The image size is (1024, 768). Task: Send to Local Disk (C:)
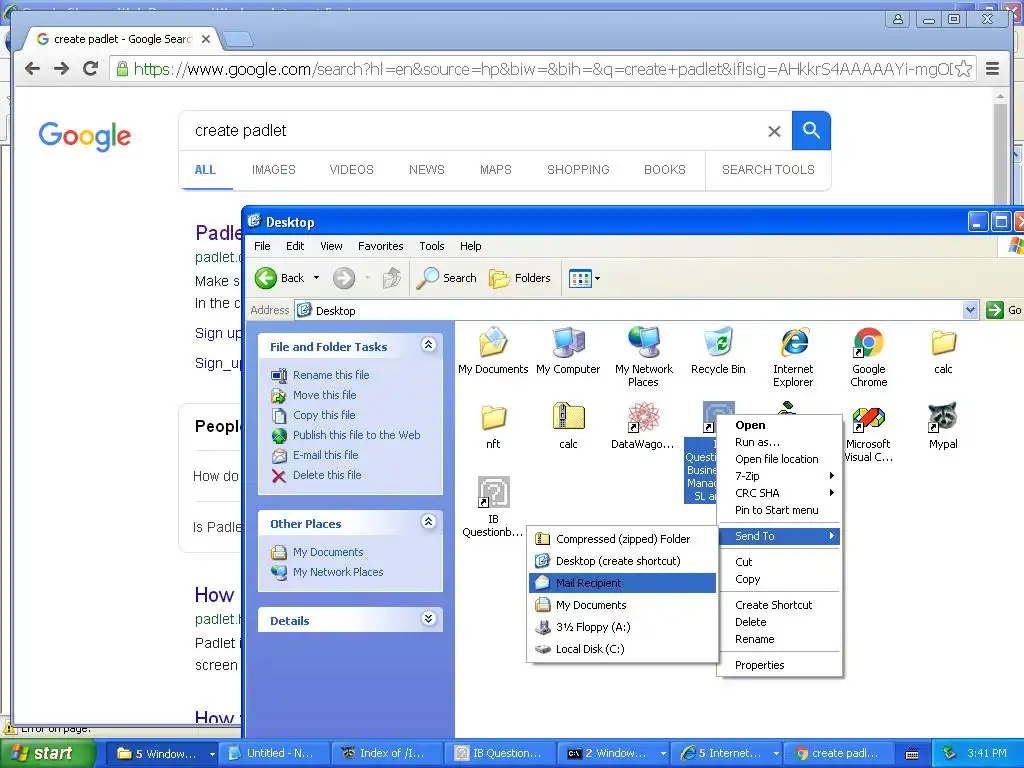pyautogui.click(x=622, y=649)
